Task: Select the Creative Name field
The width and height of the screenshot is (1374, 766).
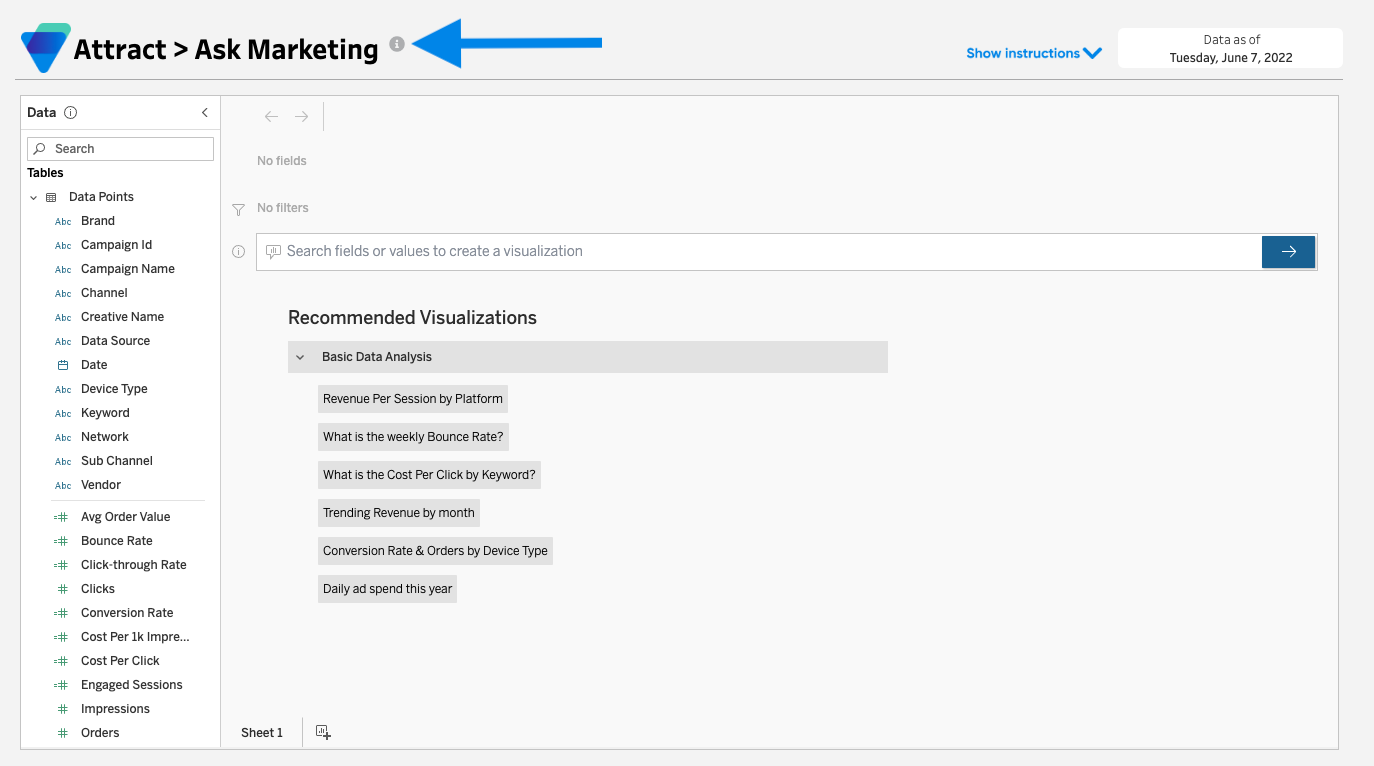Action: click(122, 317)
